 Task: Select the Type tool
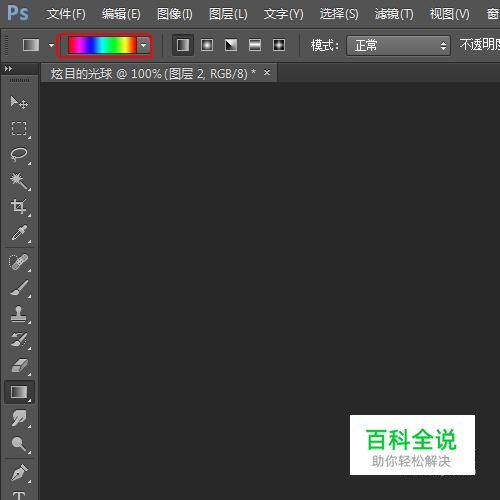point(19,495)
